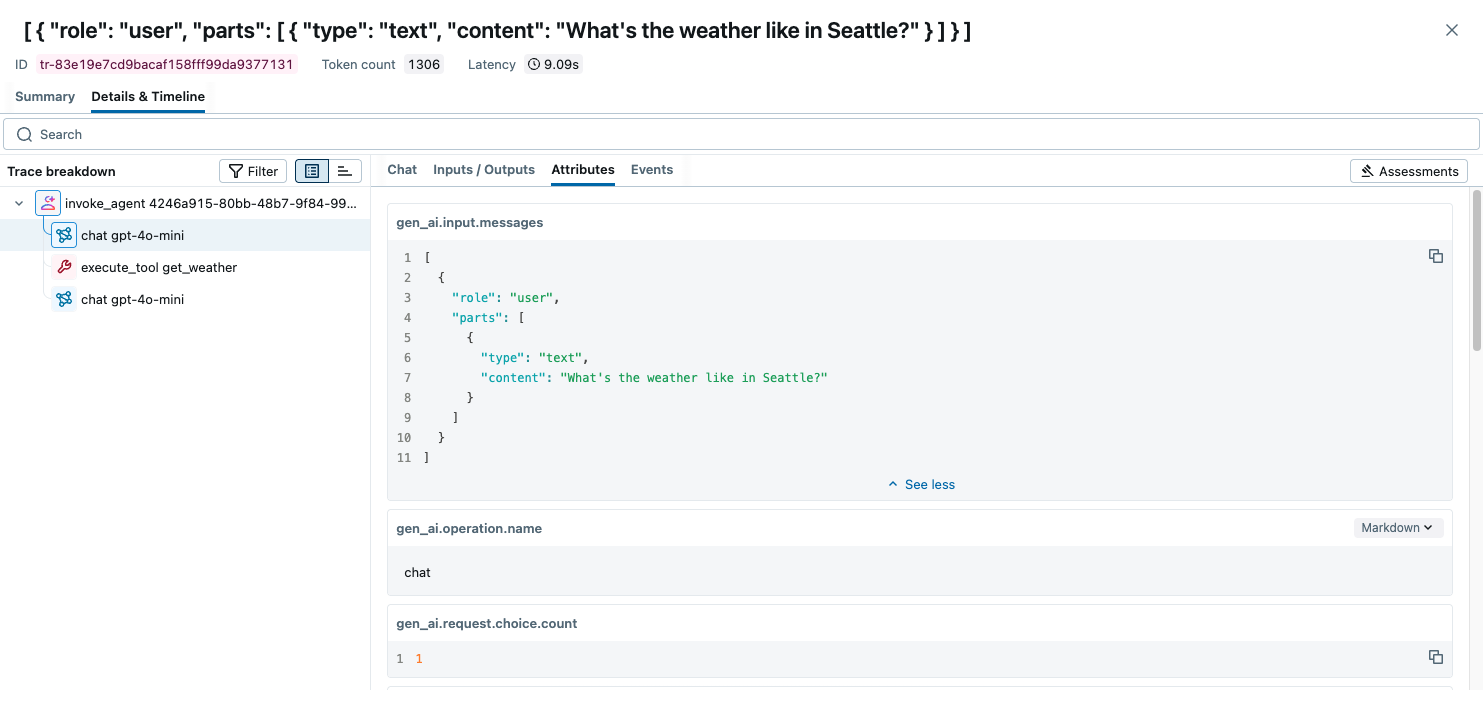Copy the gen_ai.input.messages value
Screen dimensions: 1483x726
coord(1435,256)
